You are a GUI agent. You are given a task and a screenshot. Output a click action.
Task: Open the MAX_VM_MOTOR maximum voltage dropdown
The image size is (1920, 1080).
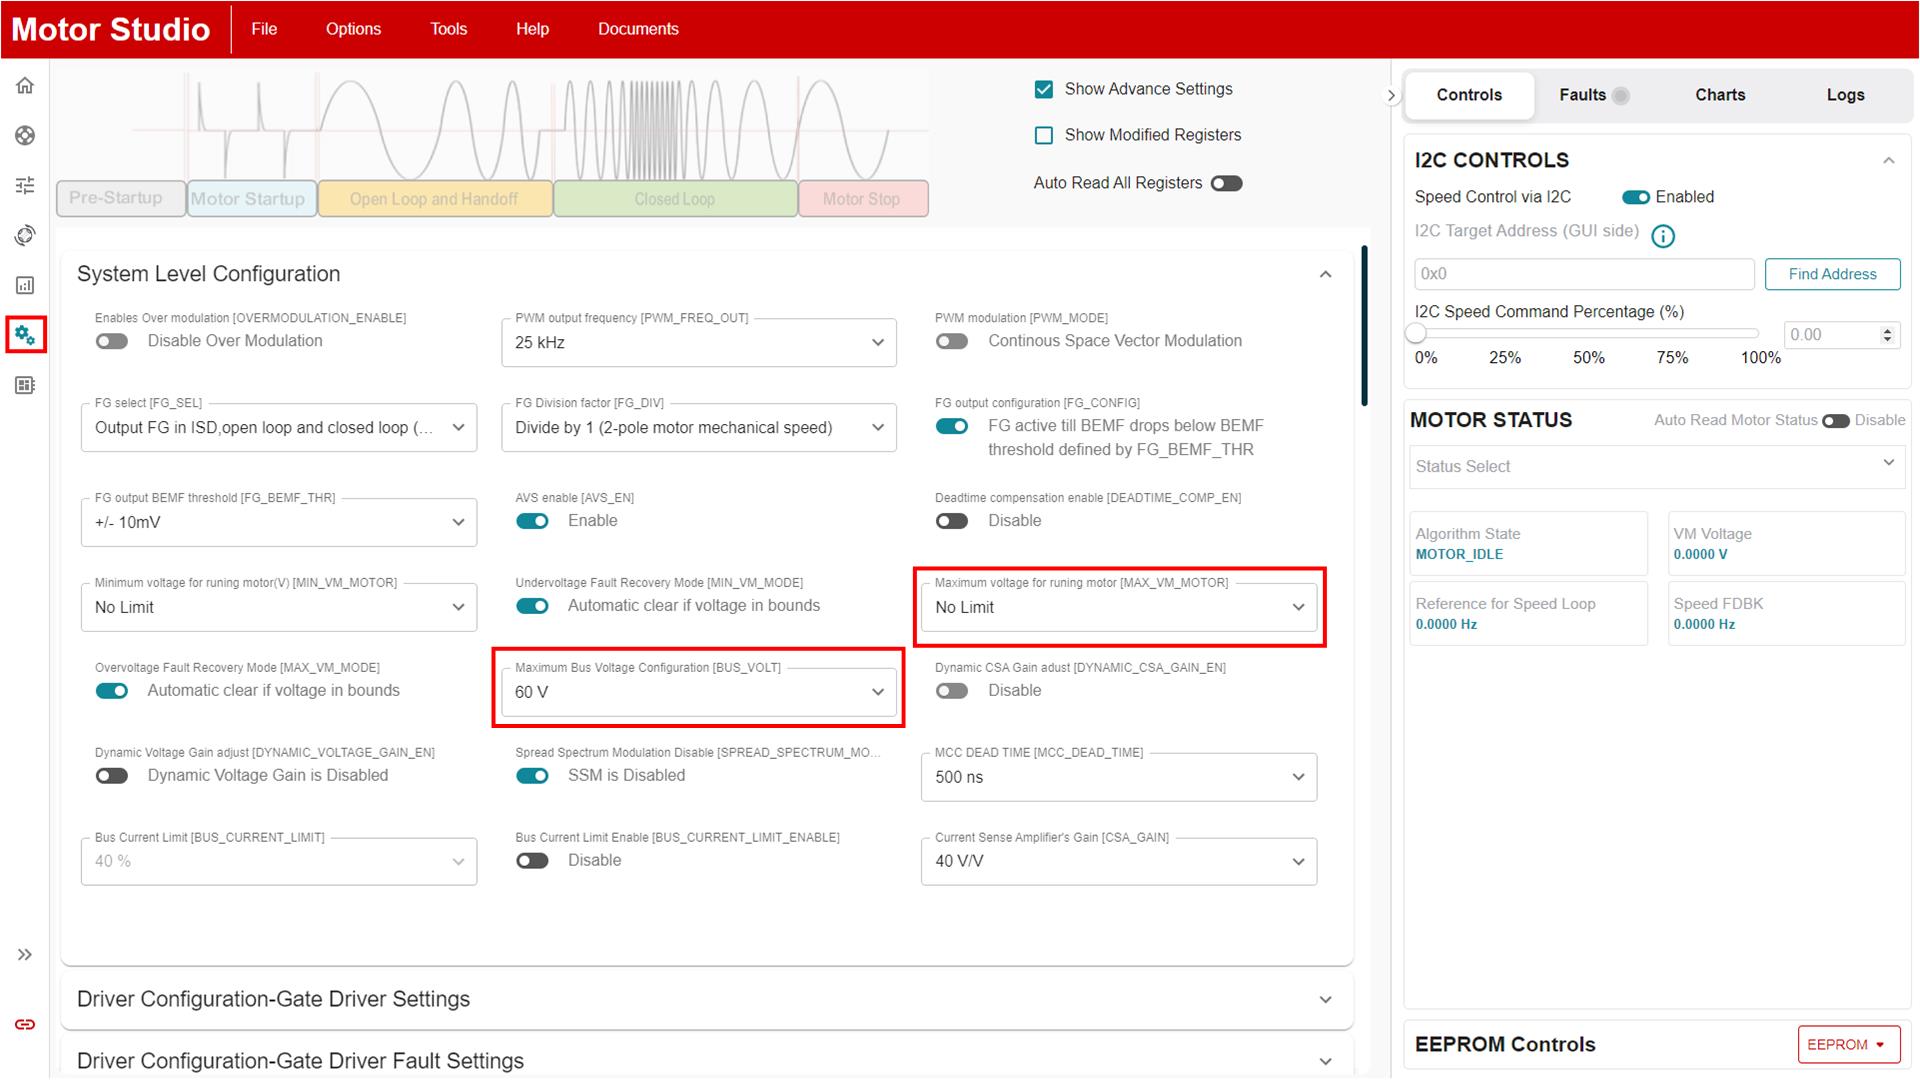pos(1118,607)
